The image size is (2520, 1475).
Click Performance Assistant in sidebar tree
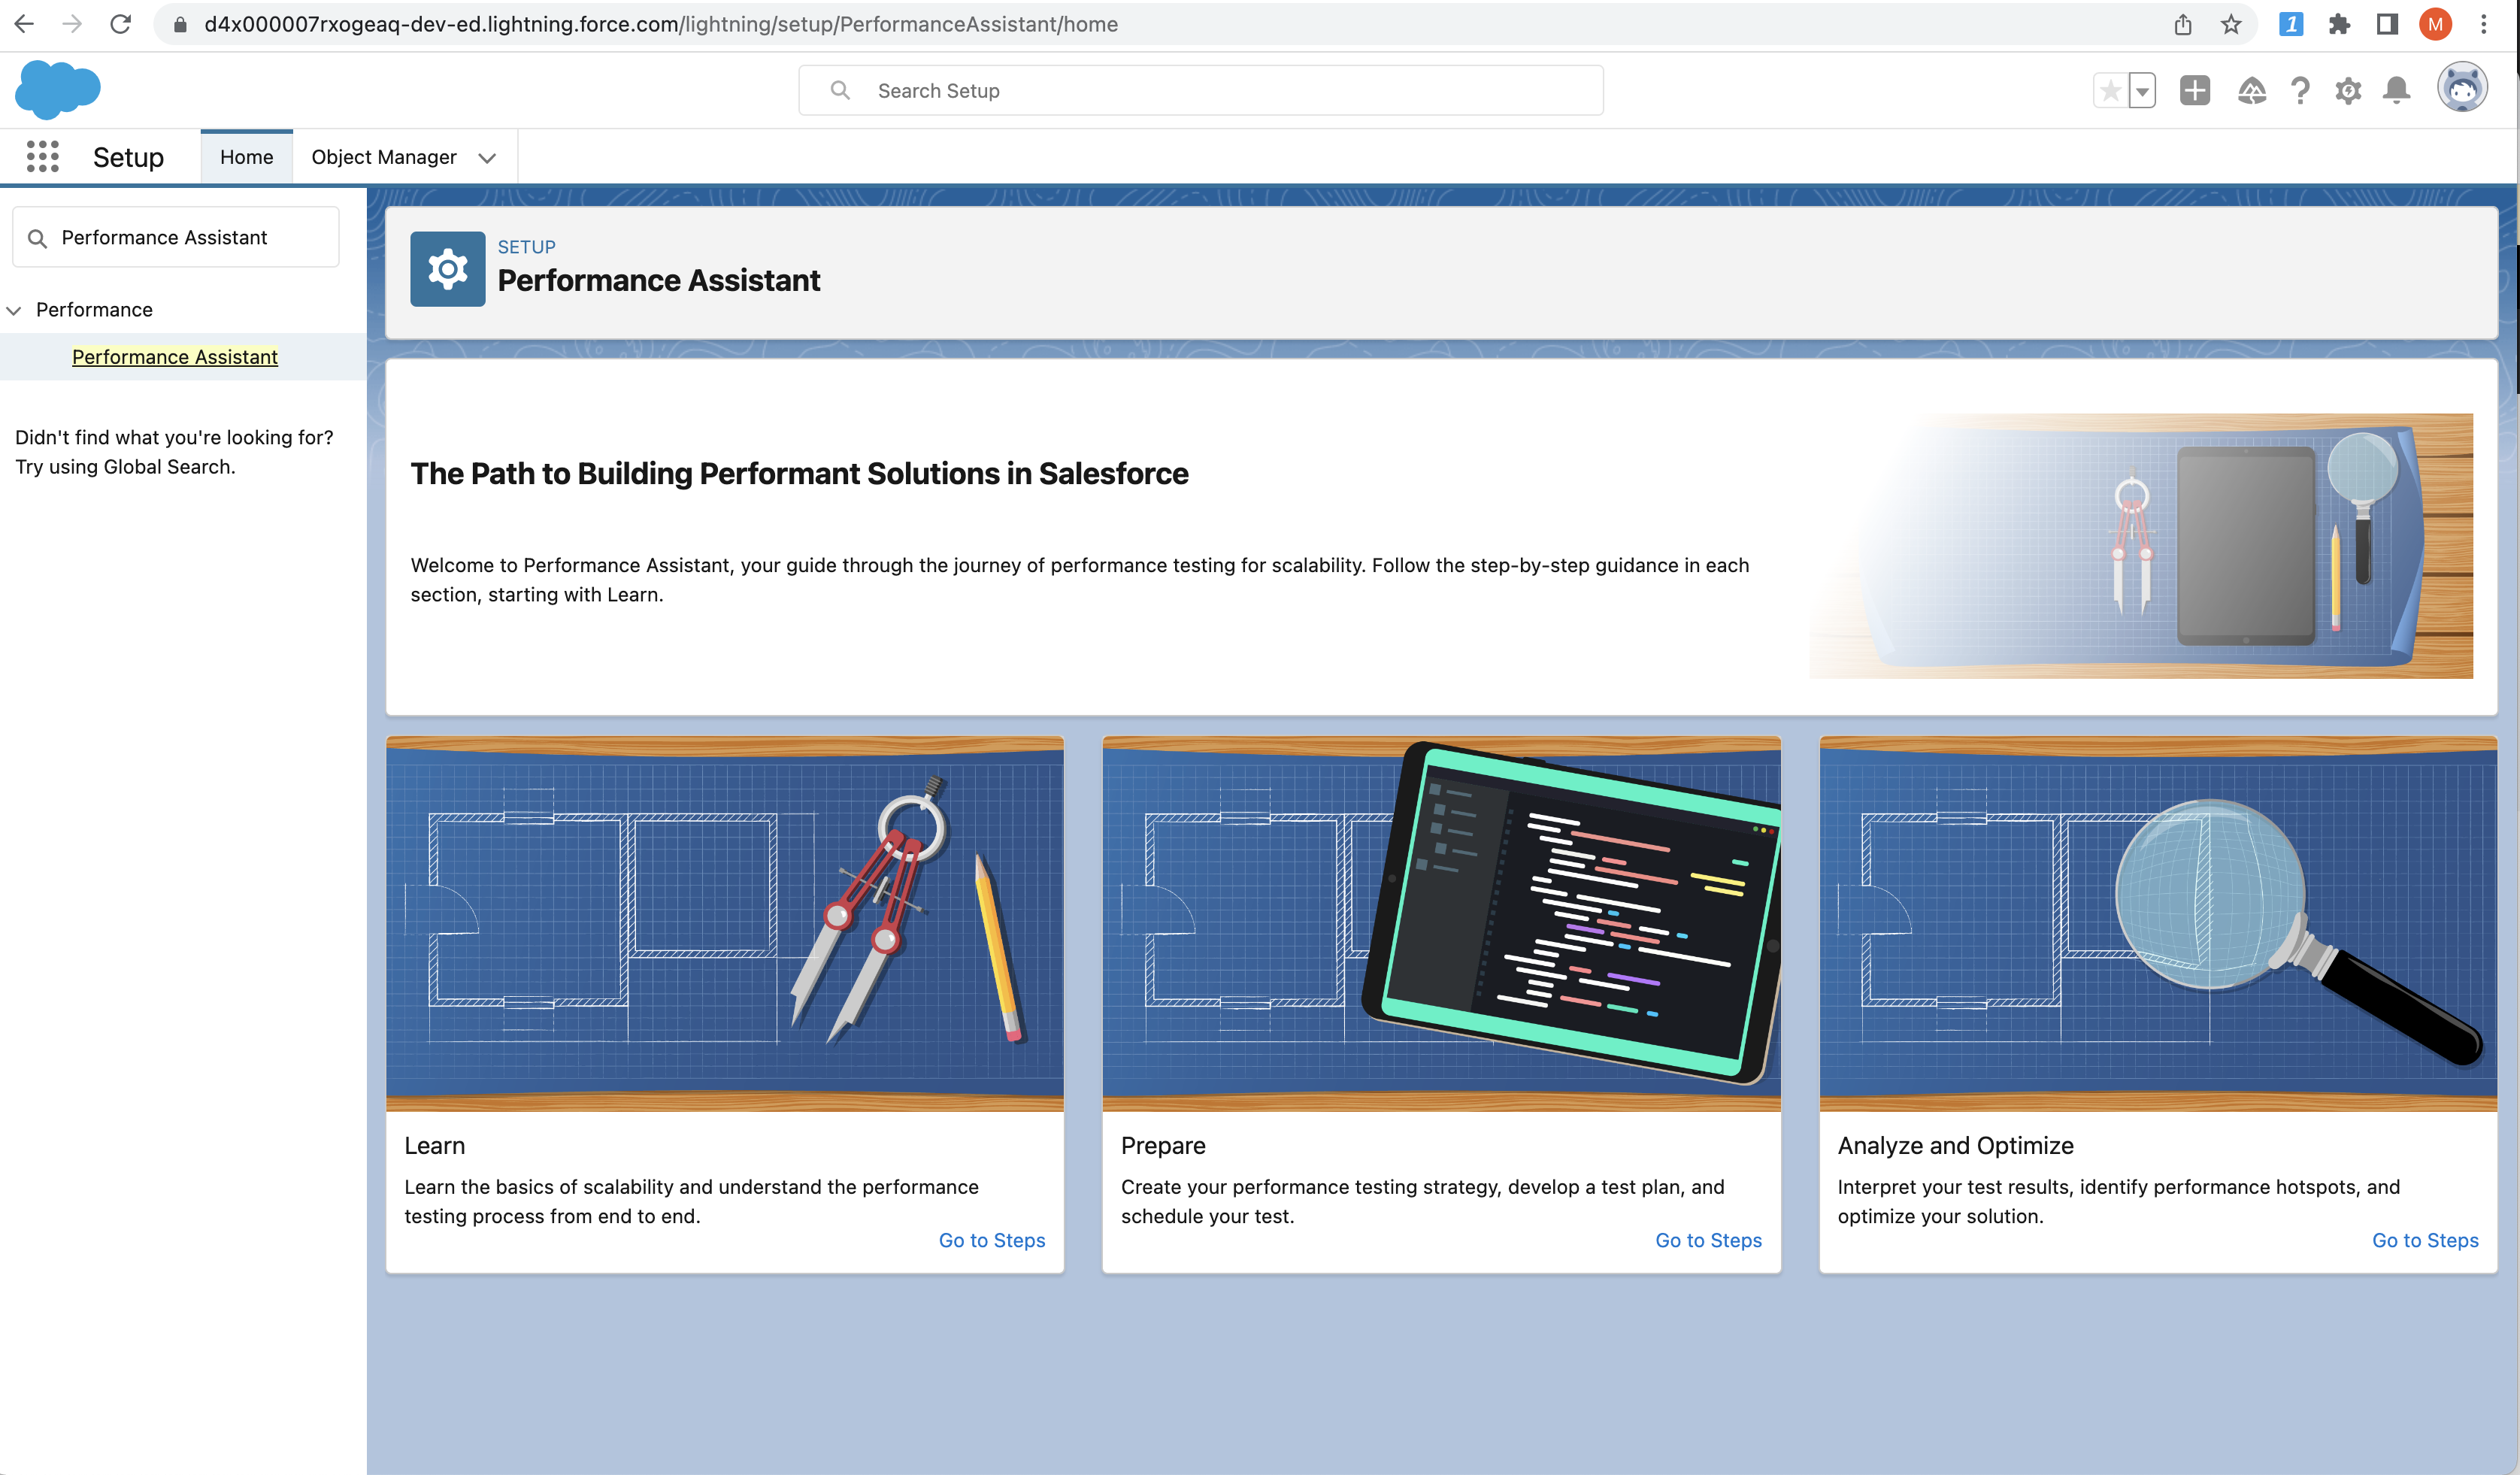click(x=174, y=357)
